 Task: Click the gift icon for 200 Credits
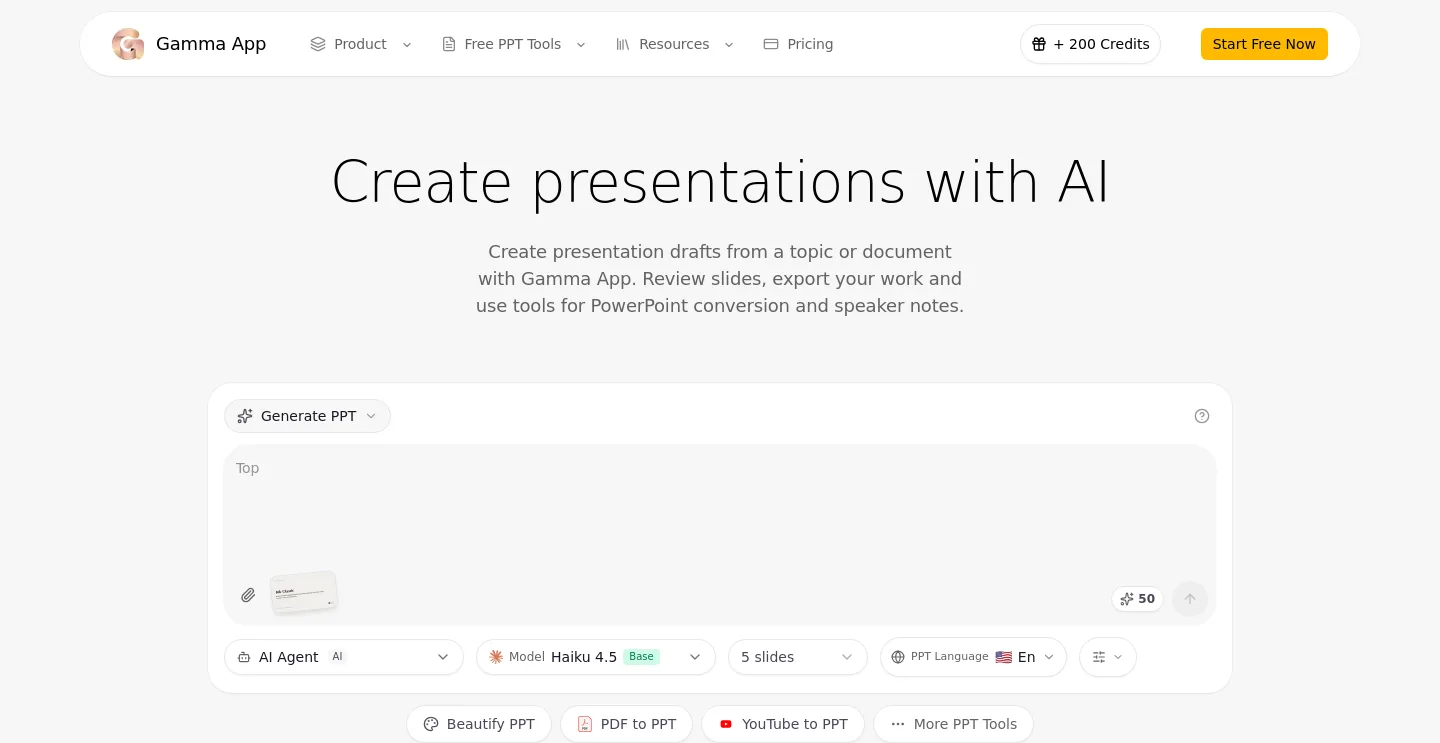1039,44
